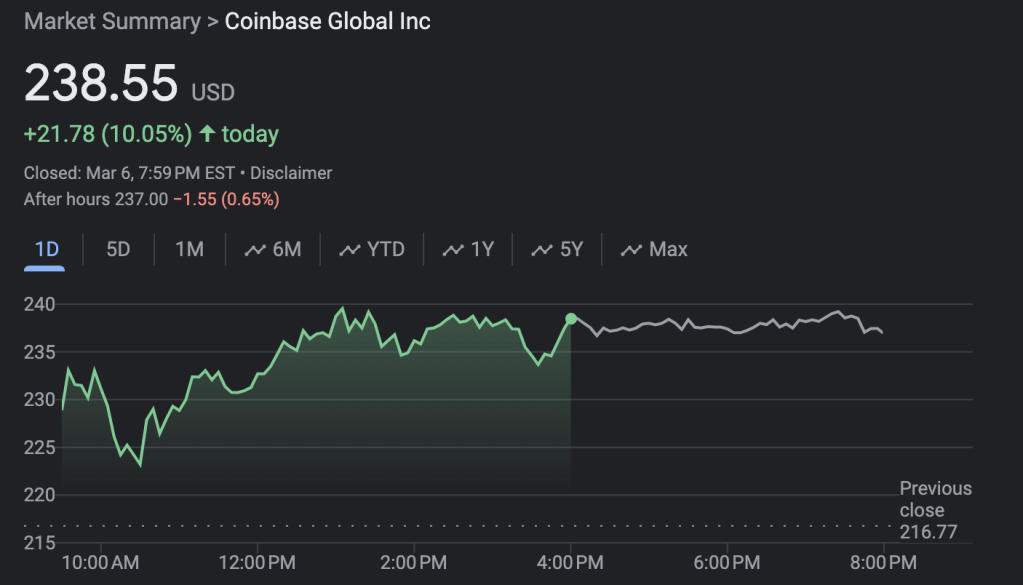Click the trend icon next to 5Y
Image resolution: width=1023 pixels, height=585 pixels.
point(541,250)
